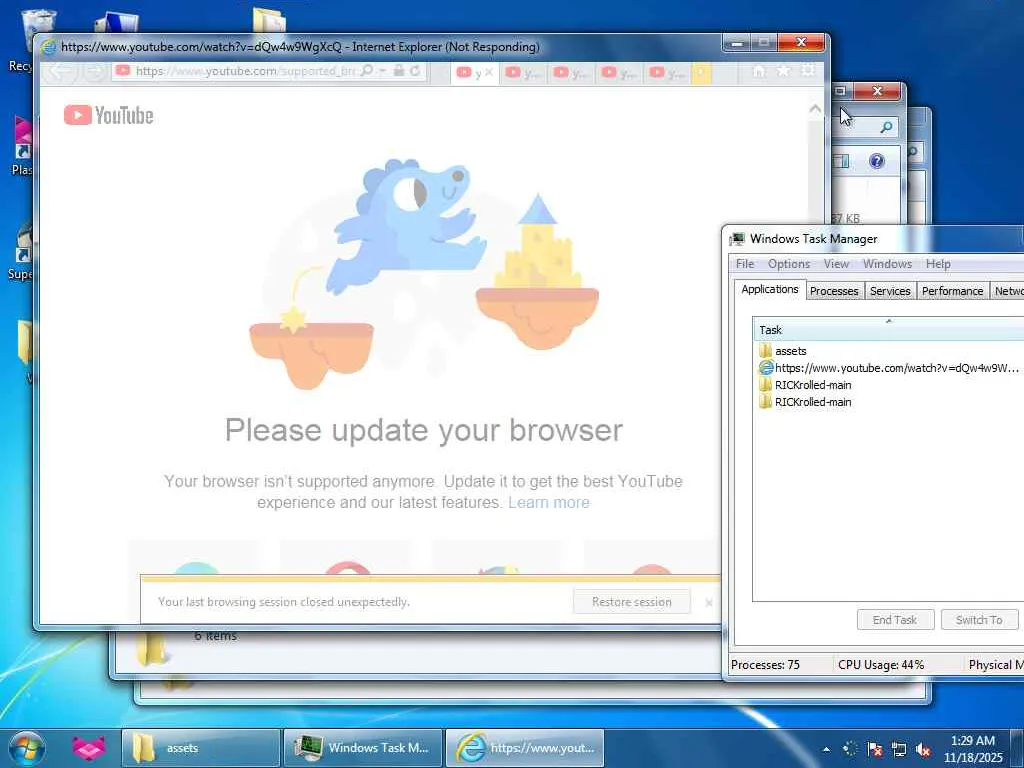1024x768 pixels.
Task: Switch to the Processes tab
Action: [x=834, y=291]
